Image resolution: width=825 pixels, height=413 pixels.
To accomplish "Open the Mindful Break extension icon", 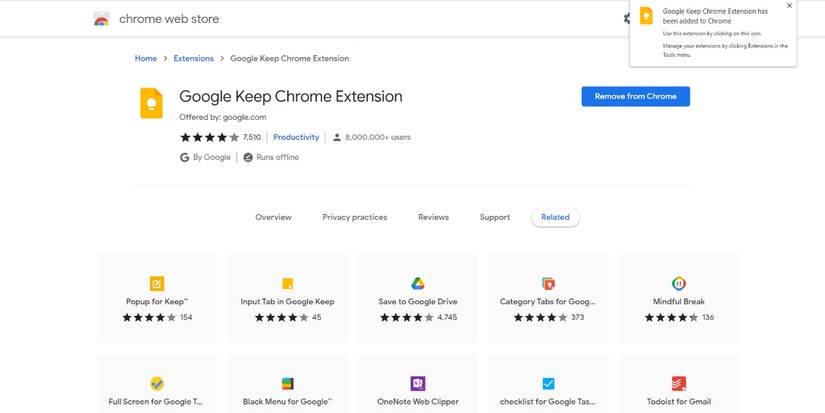I will click(x=679, y=283).
